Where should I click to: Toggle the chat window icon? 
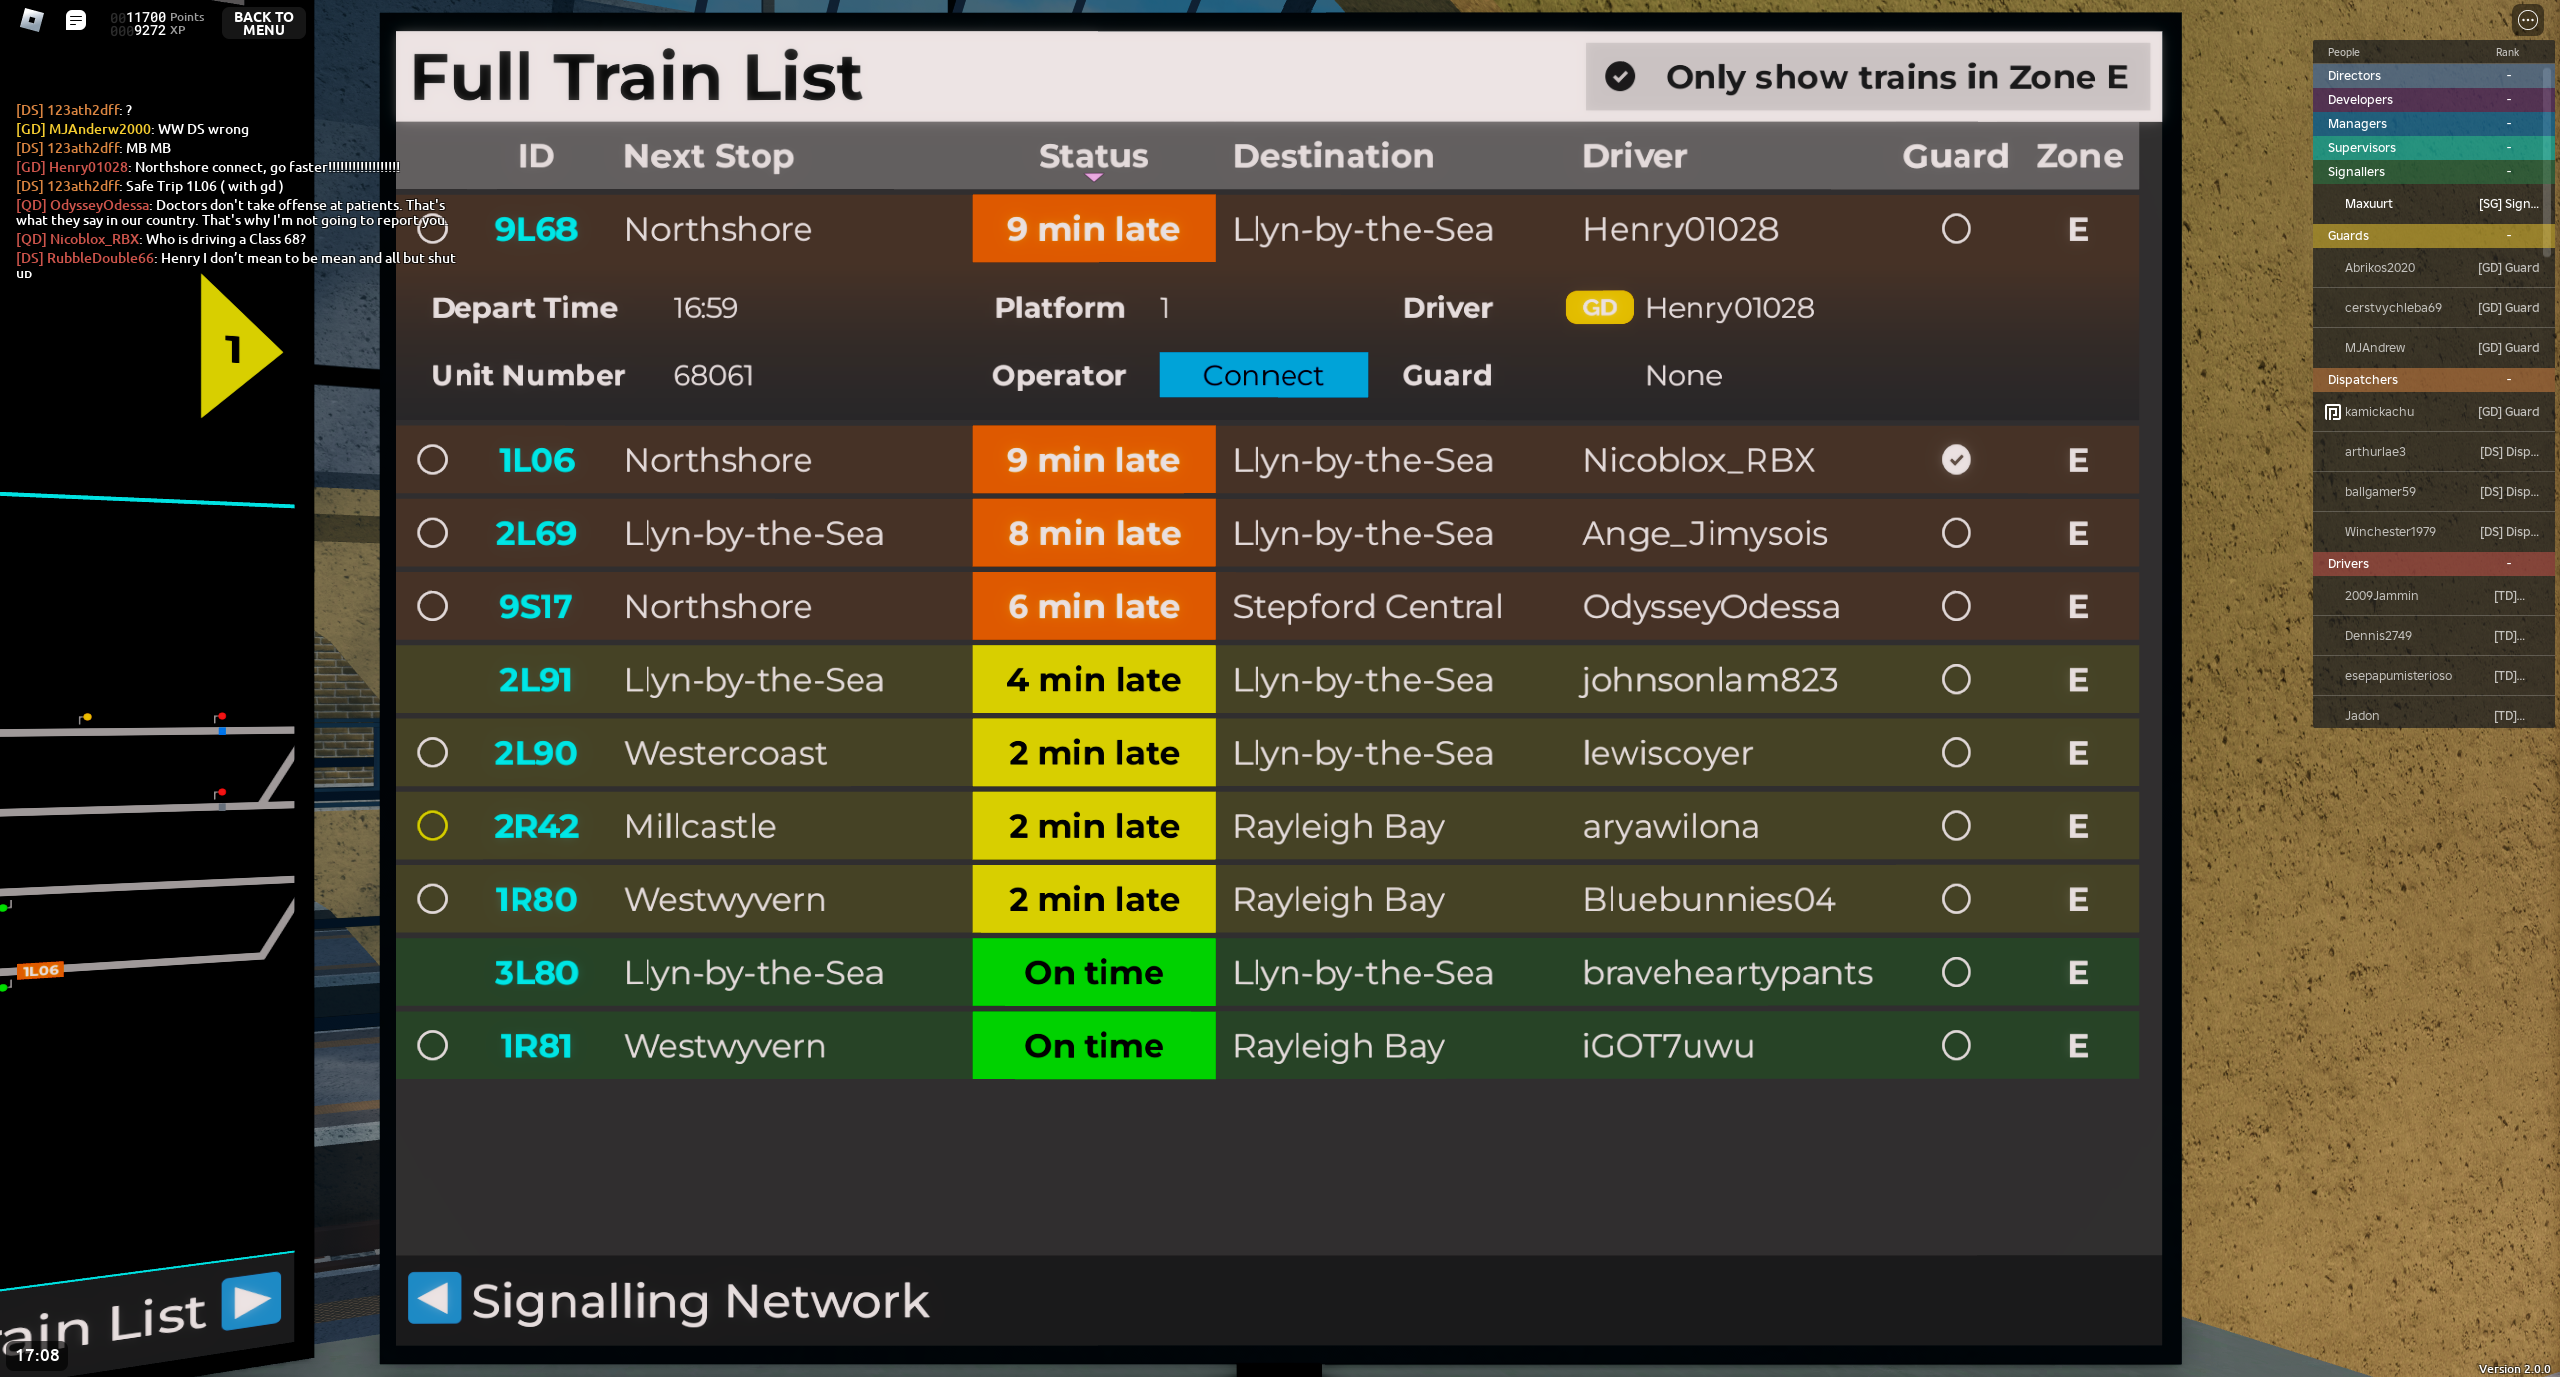click(76, 20)
